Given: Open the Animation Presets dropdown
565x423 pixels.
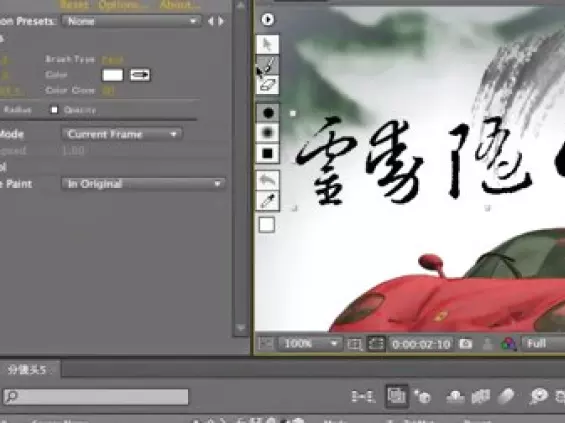Looking at the screenshot, I should point(131,21).
